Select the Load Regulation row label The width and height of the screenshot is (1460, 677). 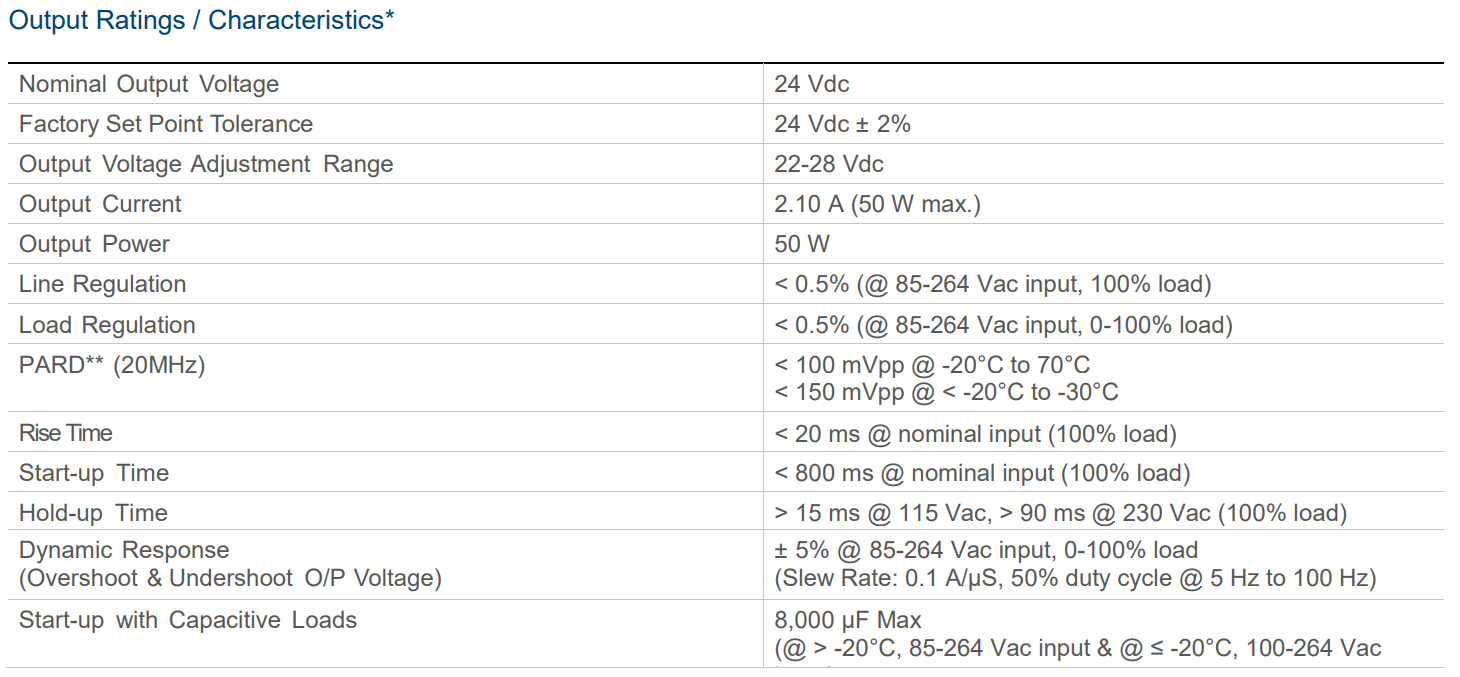pos(107,325)
